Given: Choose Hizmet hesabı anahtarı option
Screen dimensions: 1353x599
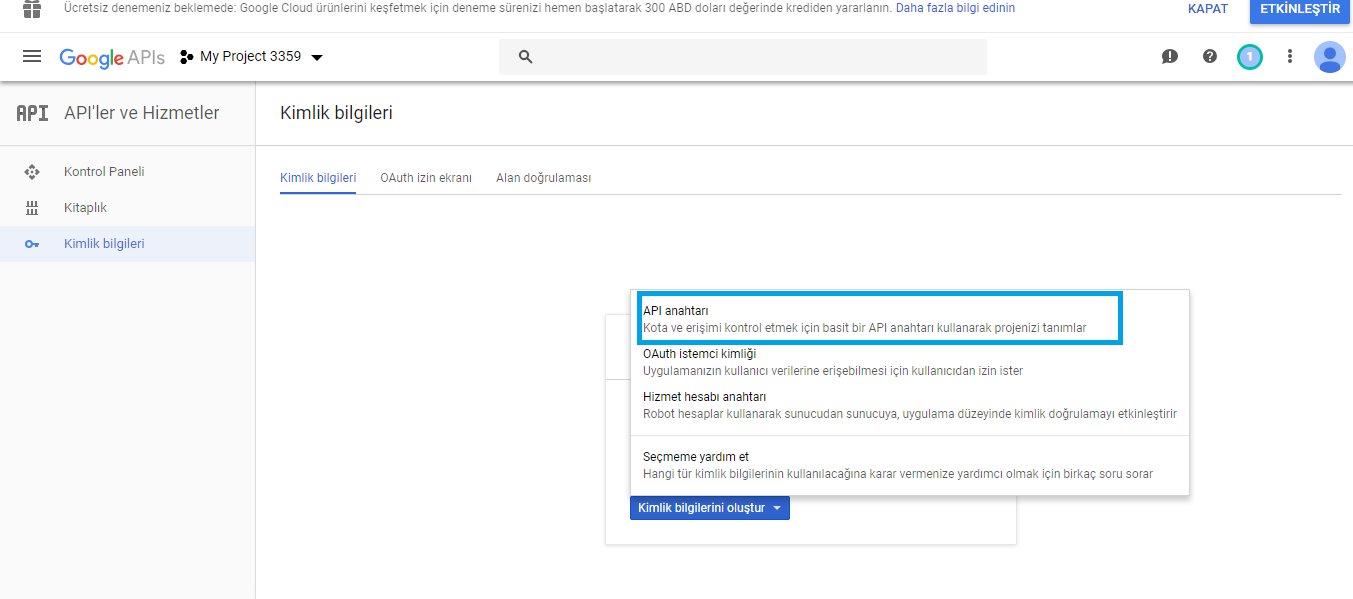Looking at the screenshot, I should click(x=909, y=405).
